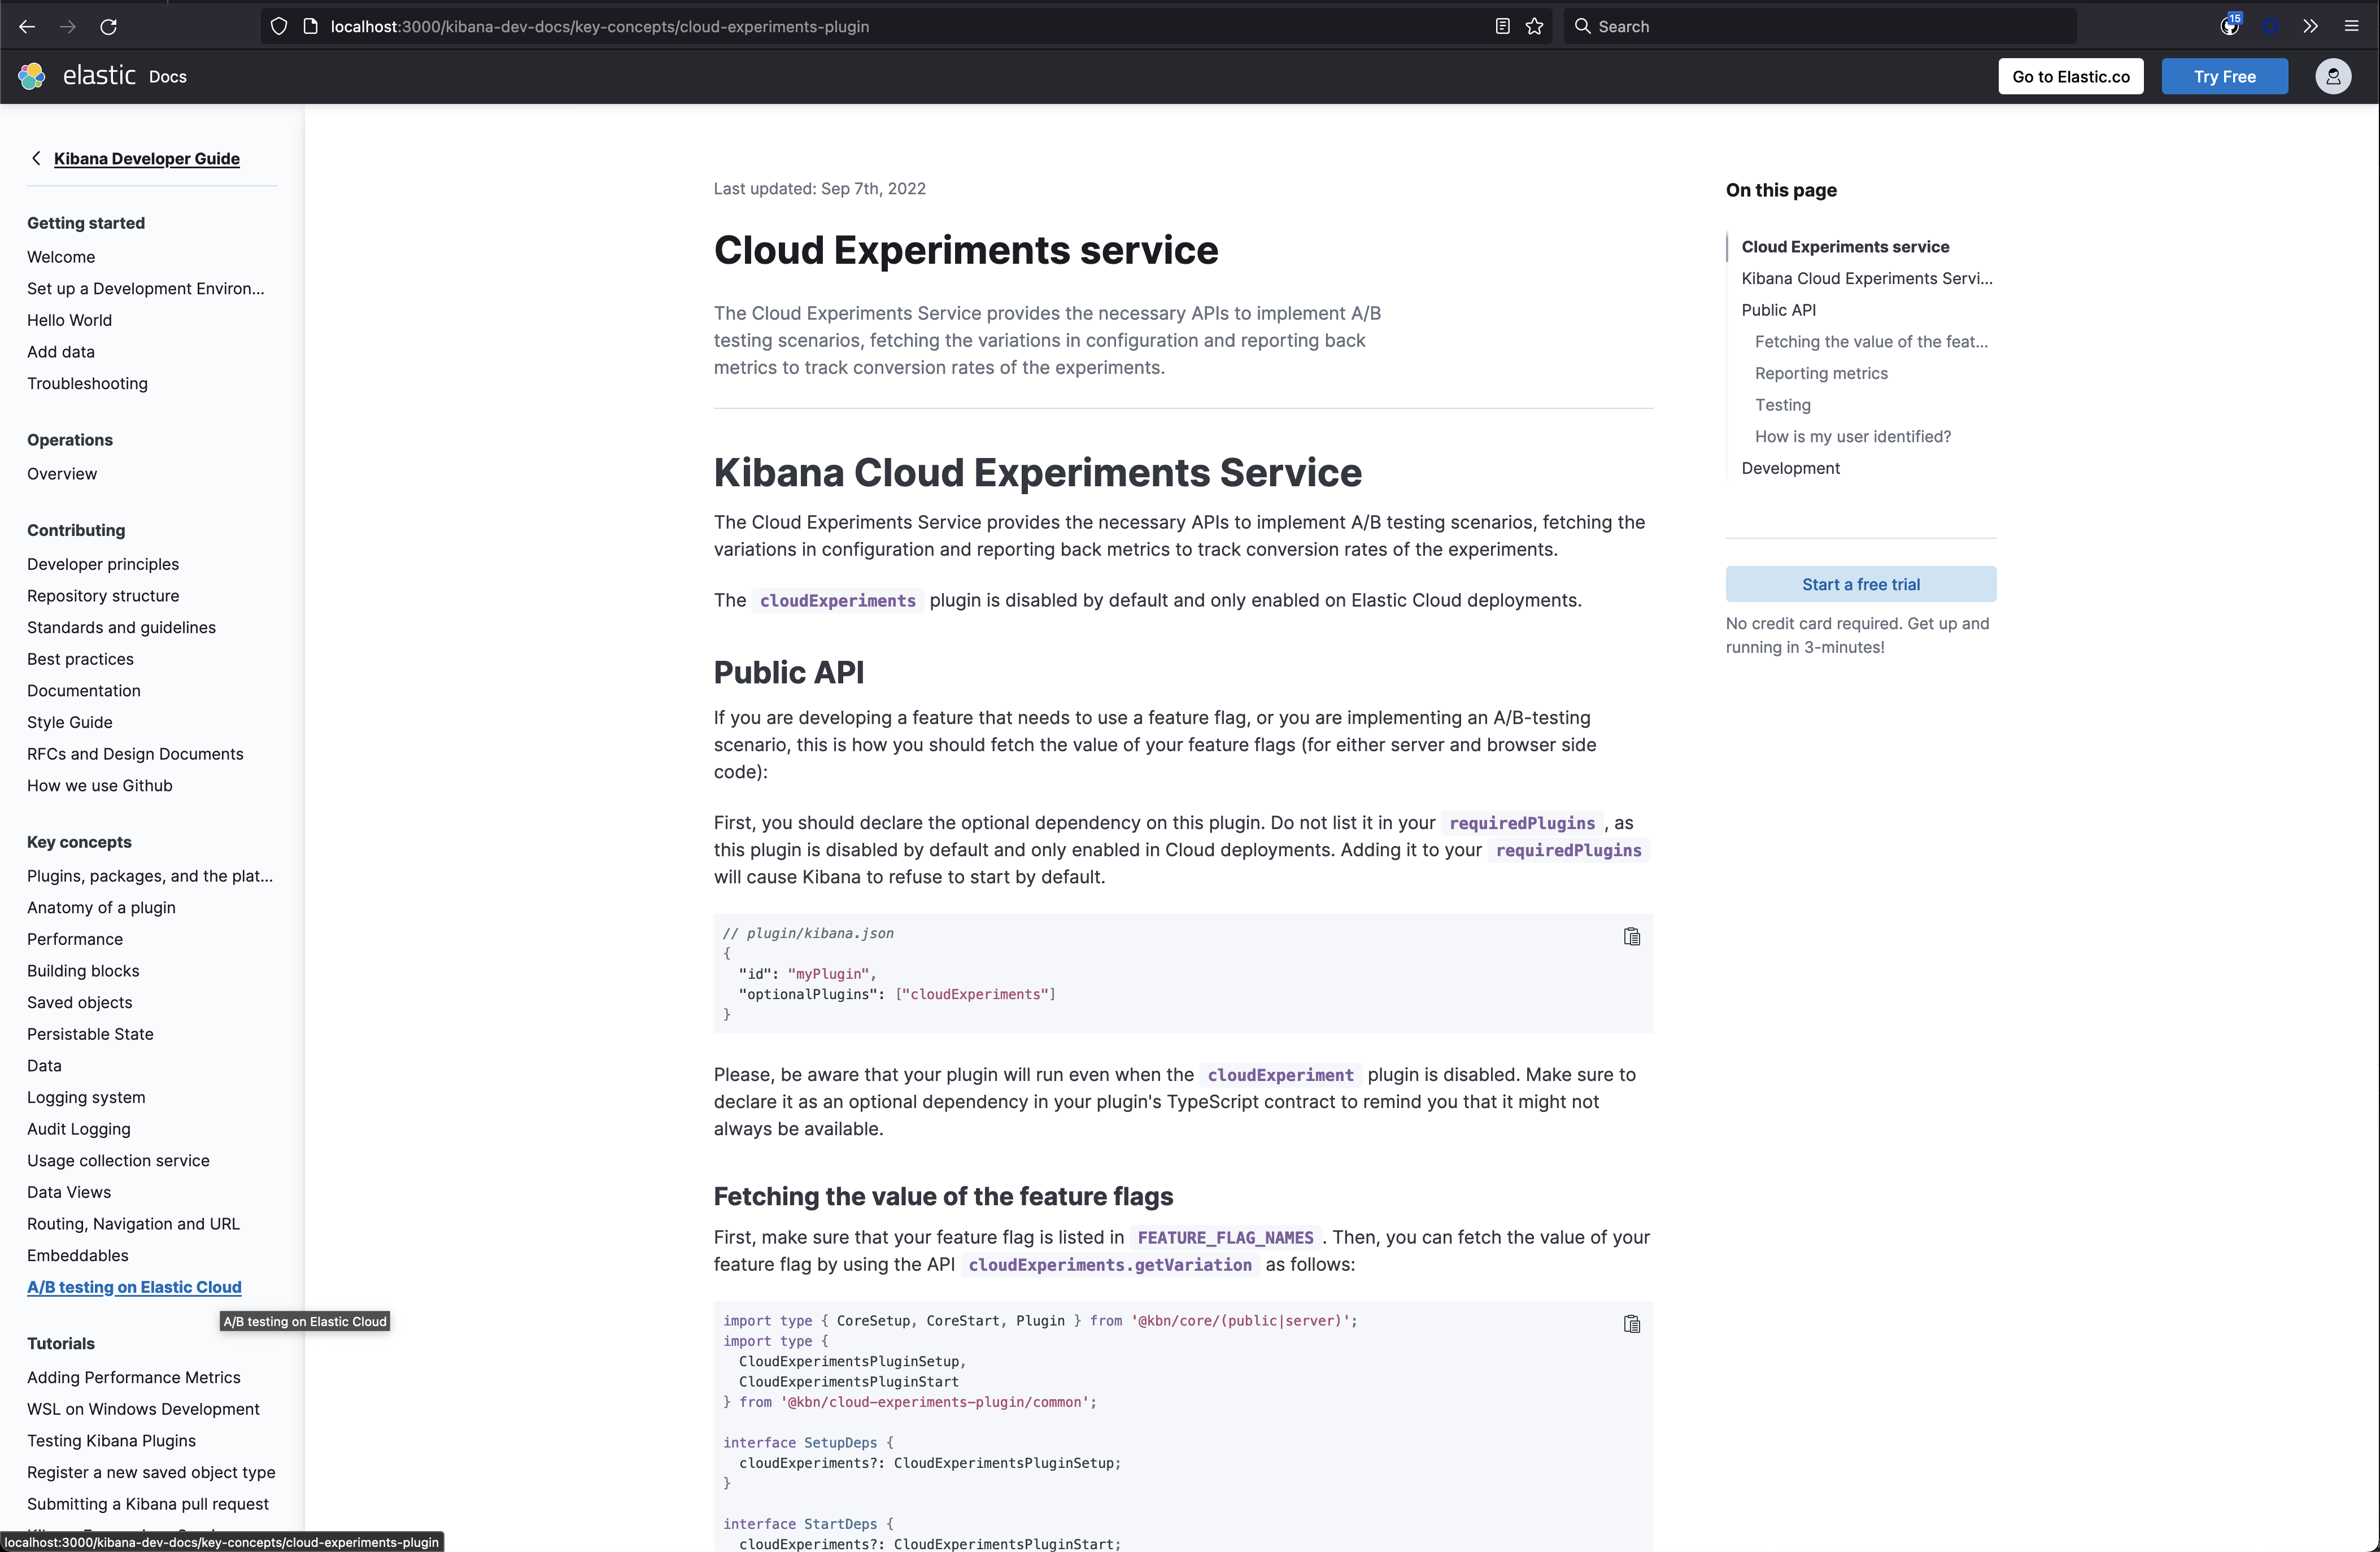
Task: Open the Data Views sidebar link
Action: [69, 1192]
